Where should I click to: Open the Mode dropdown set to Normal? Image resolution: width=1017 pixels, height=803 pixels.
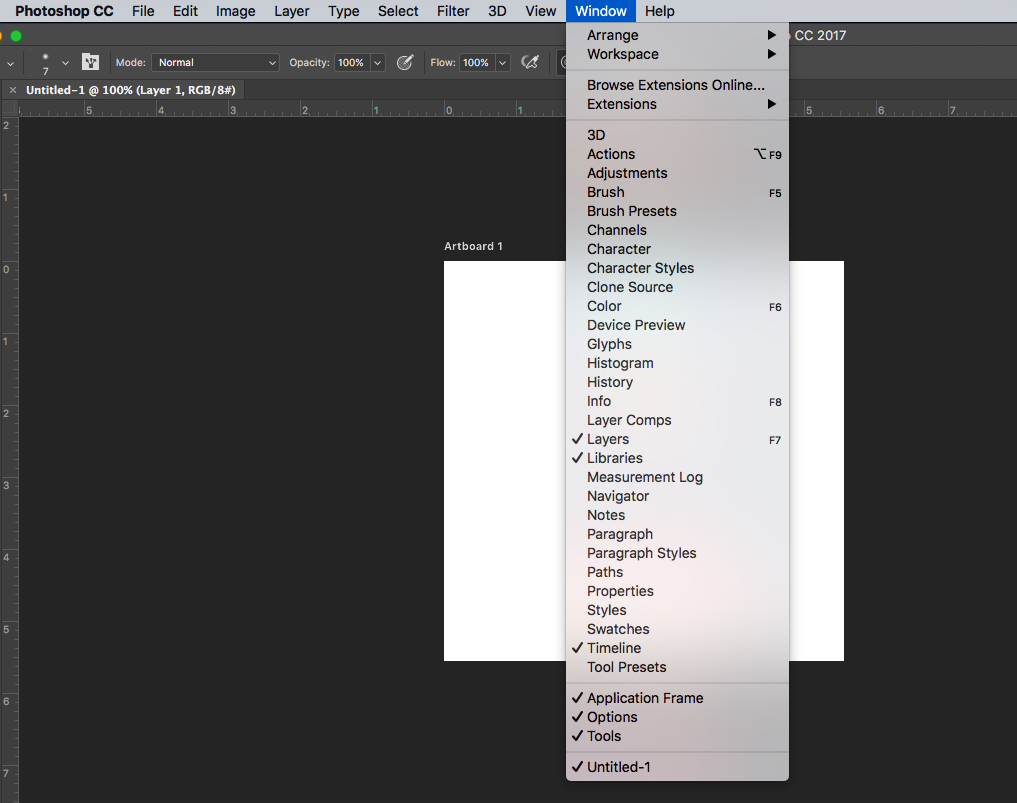(x=215, y=62)
